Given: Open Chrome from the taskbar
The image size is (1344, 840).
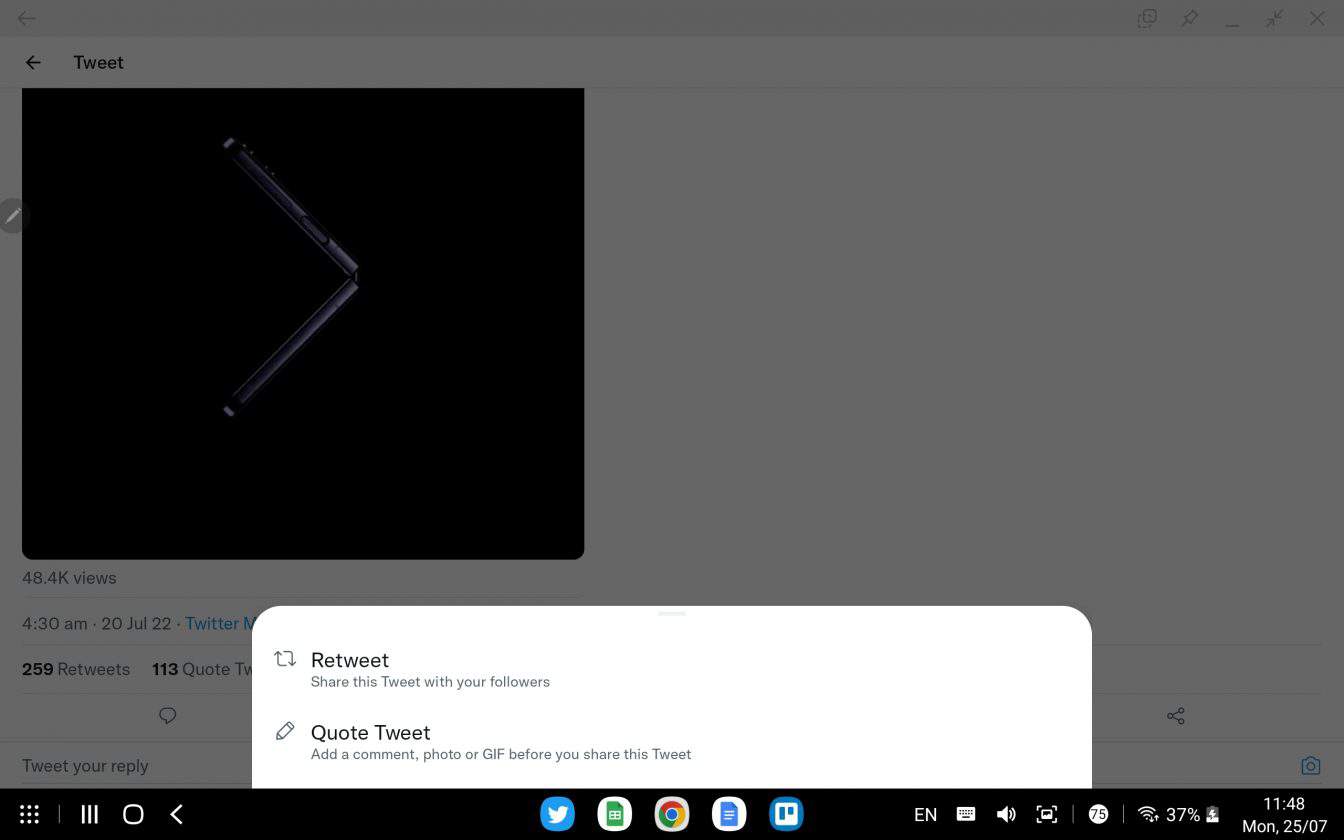Looking at the screenshot, I should (672, 814).
